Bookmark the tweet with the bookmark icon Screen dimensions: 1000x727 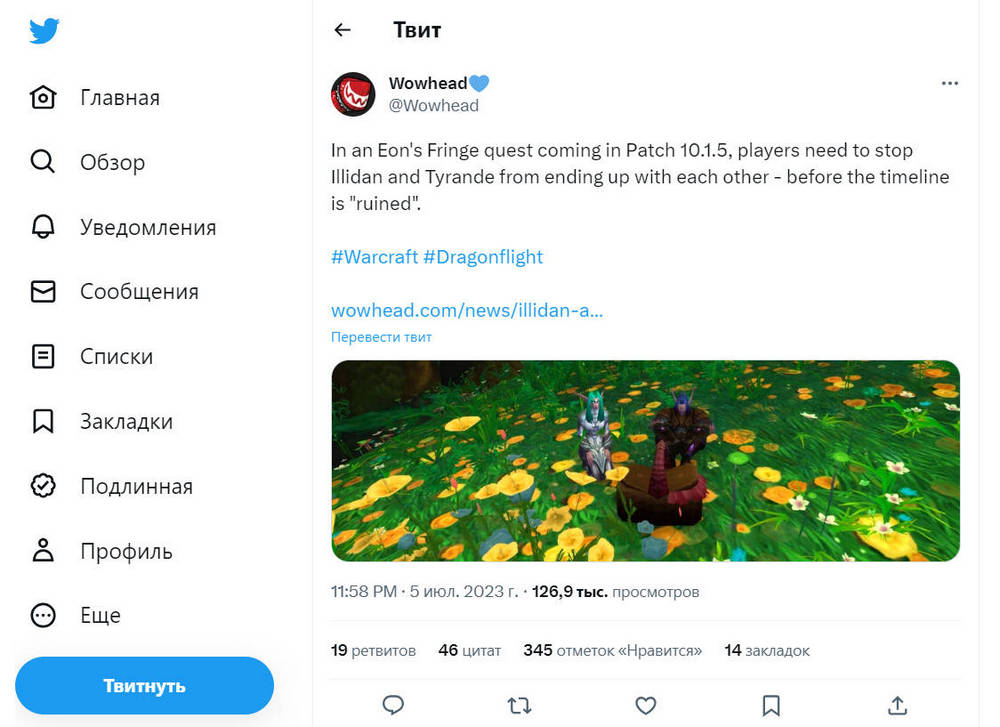tap(771, 705)
